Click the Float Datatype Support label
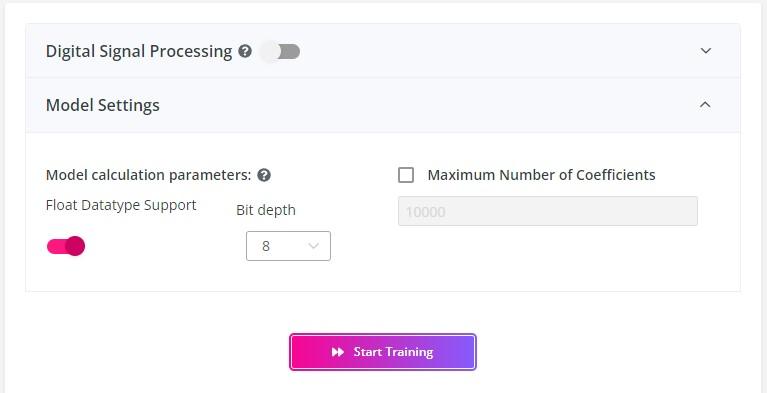Screen dimensions: 767x393 pyautogui.click(x=121, y=205)
